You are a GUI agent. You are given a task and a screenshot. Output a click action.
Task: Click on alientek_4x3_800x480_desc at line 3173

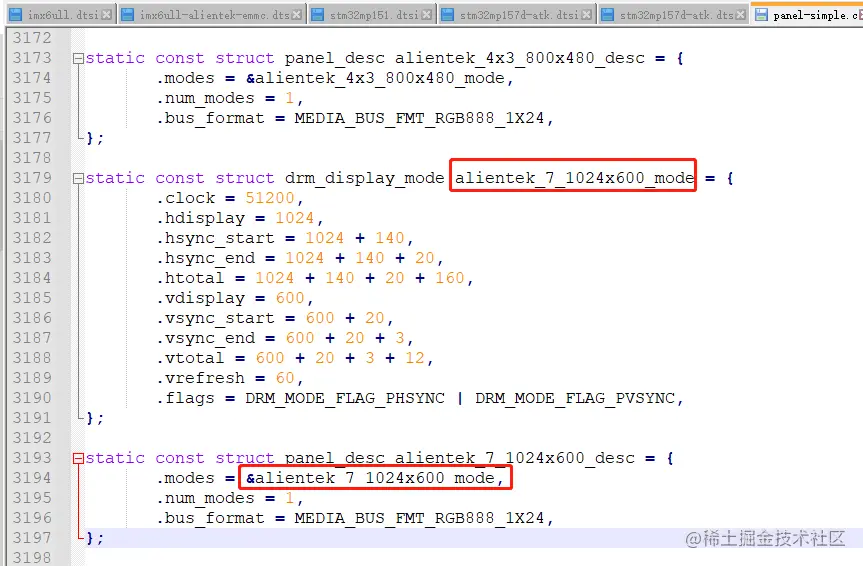[520, 58]
